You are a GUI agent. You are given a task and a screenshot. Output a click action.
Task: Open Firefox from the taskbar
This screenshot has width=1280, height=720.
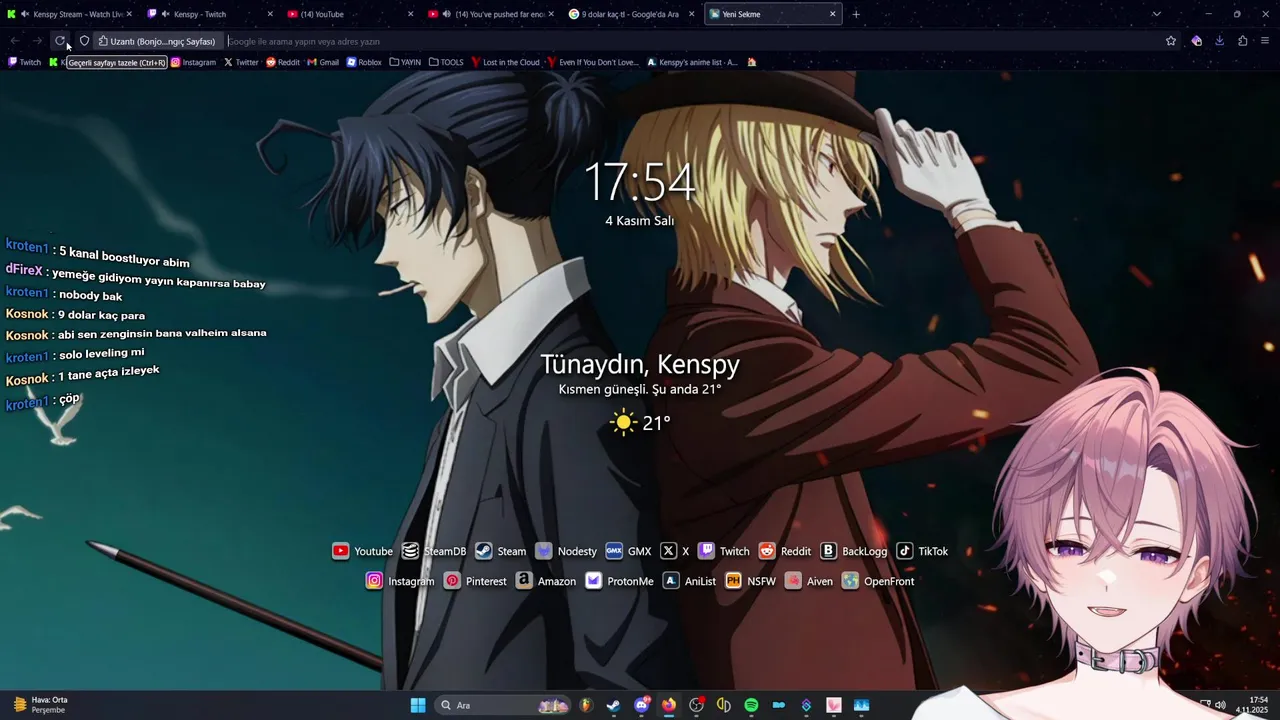668,705
